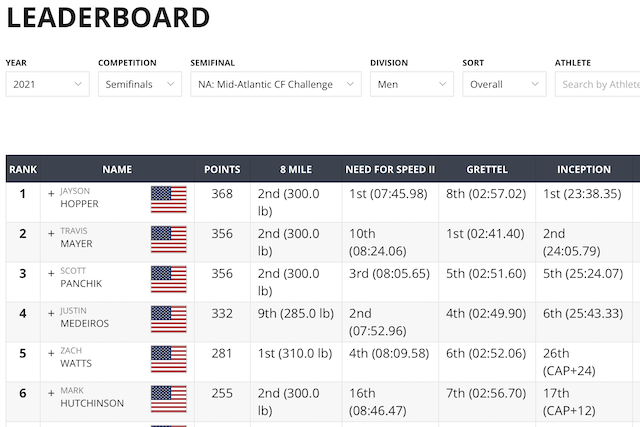This screenshot has width=640, height=427.
Task: Click the Points column header
Action: tap(222, 169)
